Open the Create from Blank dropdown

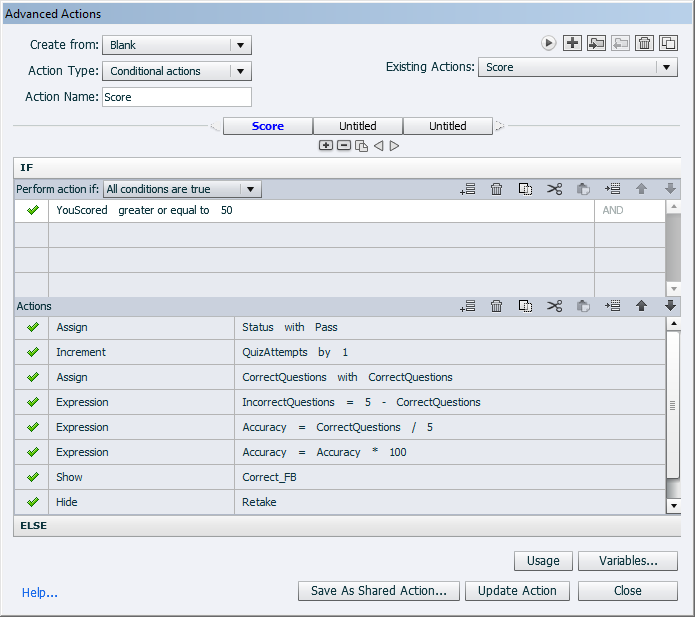tap(177, 45)
